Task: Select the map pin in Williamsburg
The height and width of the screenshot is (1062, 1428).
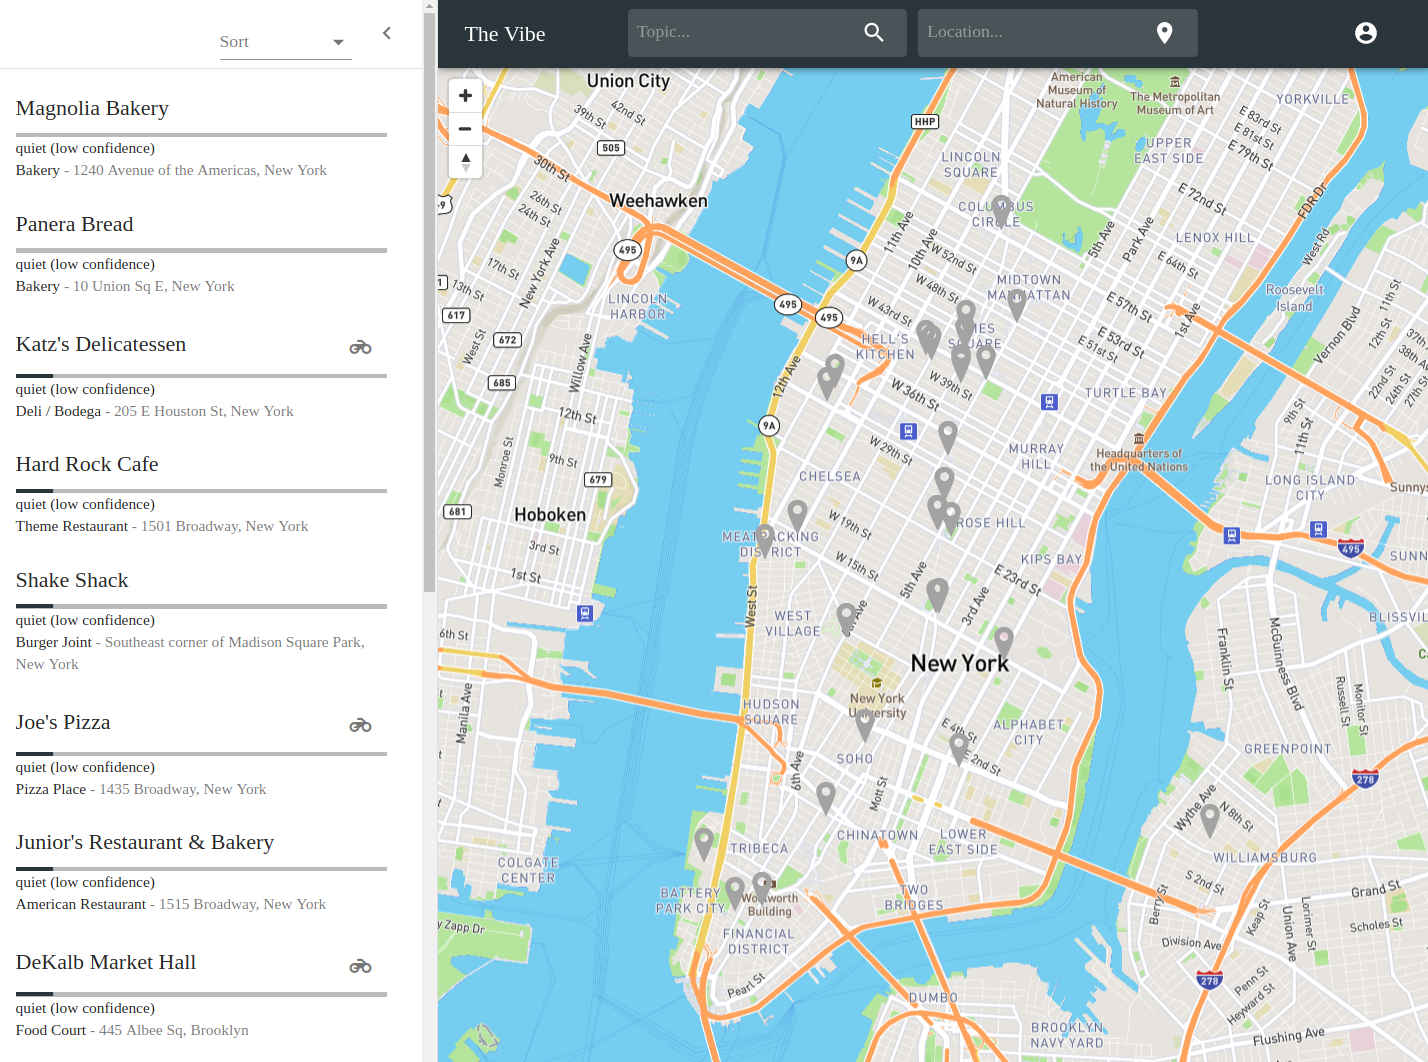Action: pos(1210,820)
